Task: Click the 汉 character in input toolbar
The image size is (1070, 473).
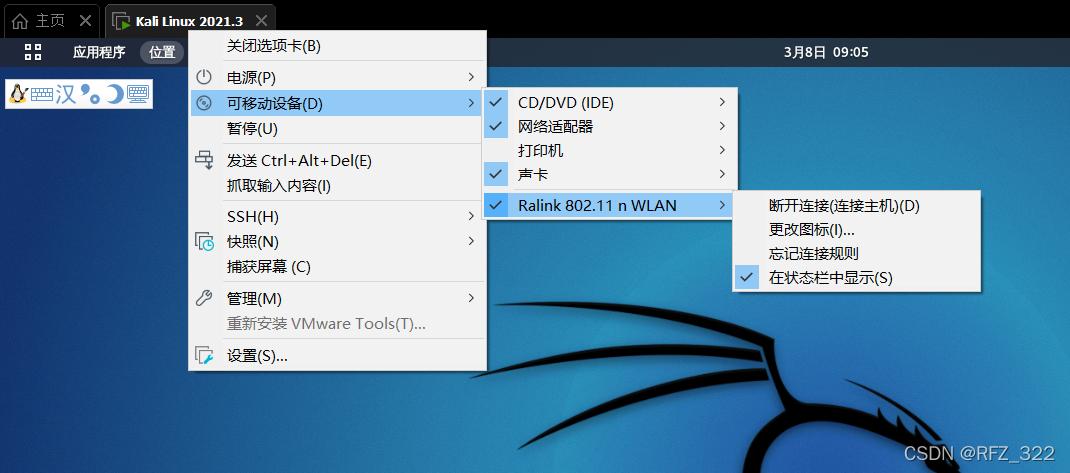Action: (66, 94)
